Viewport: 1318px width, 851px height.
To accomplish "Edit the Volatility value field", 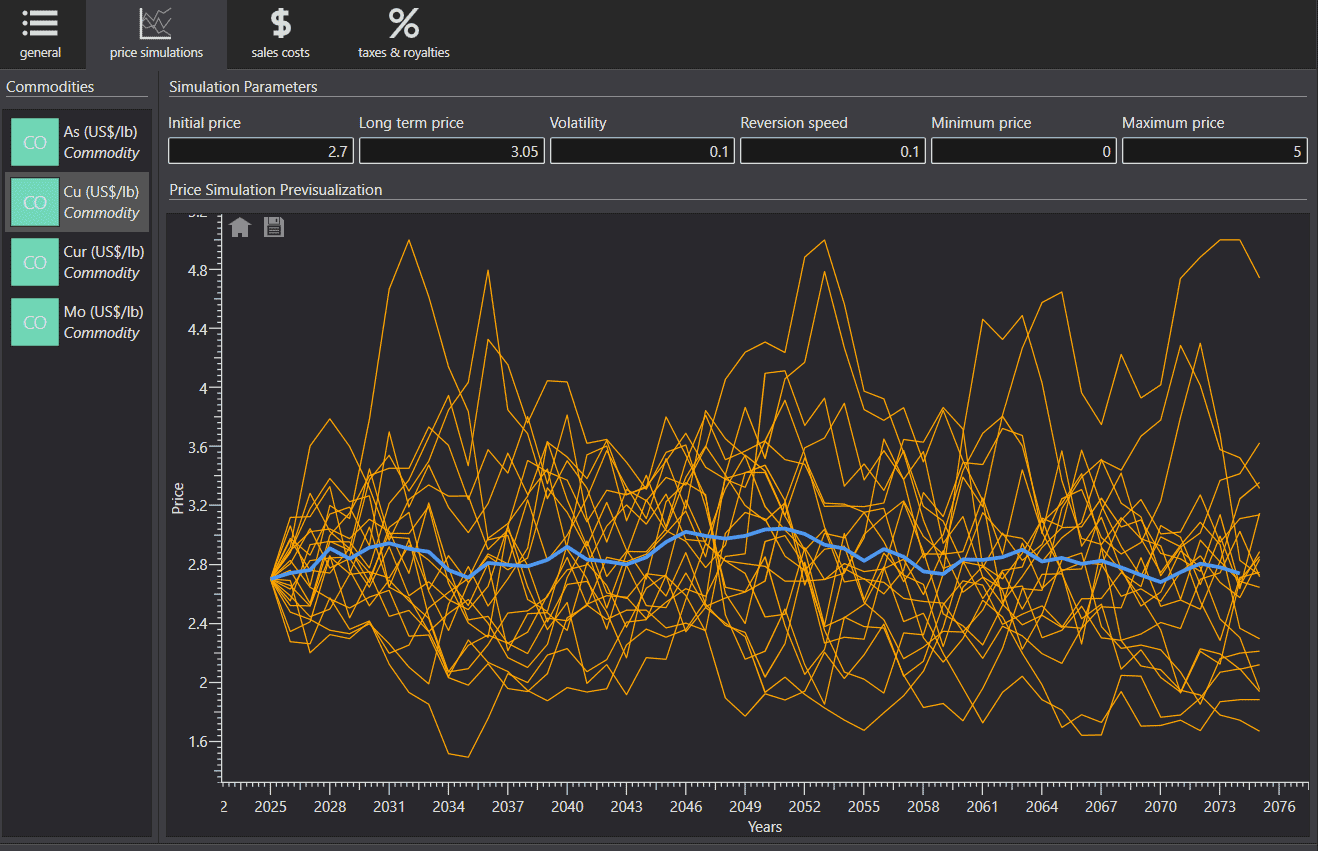I will pyautogui.click(x=642, y=151).
